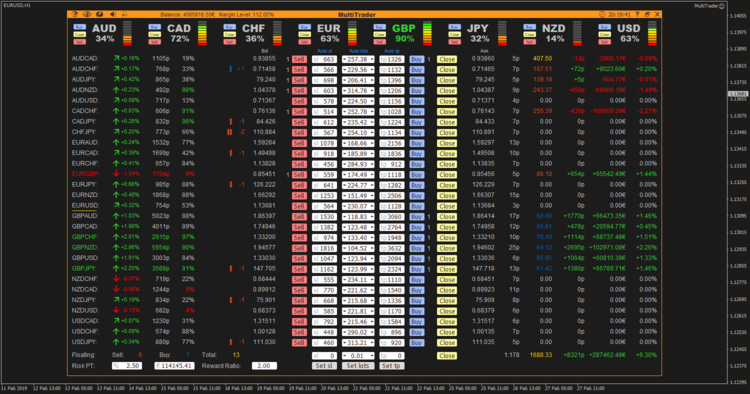Increase the lots stepper on the GBPUSD row
The height and width of the screenshot is (394, 750).
(372, 259)
